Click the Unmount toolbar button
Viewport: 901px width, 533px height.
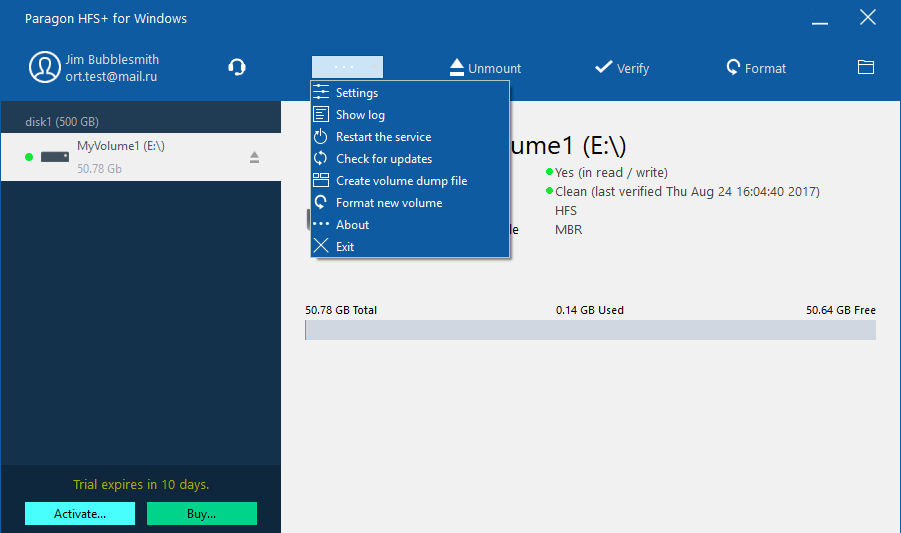(485, 68)
